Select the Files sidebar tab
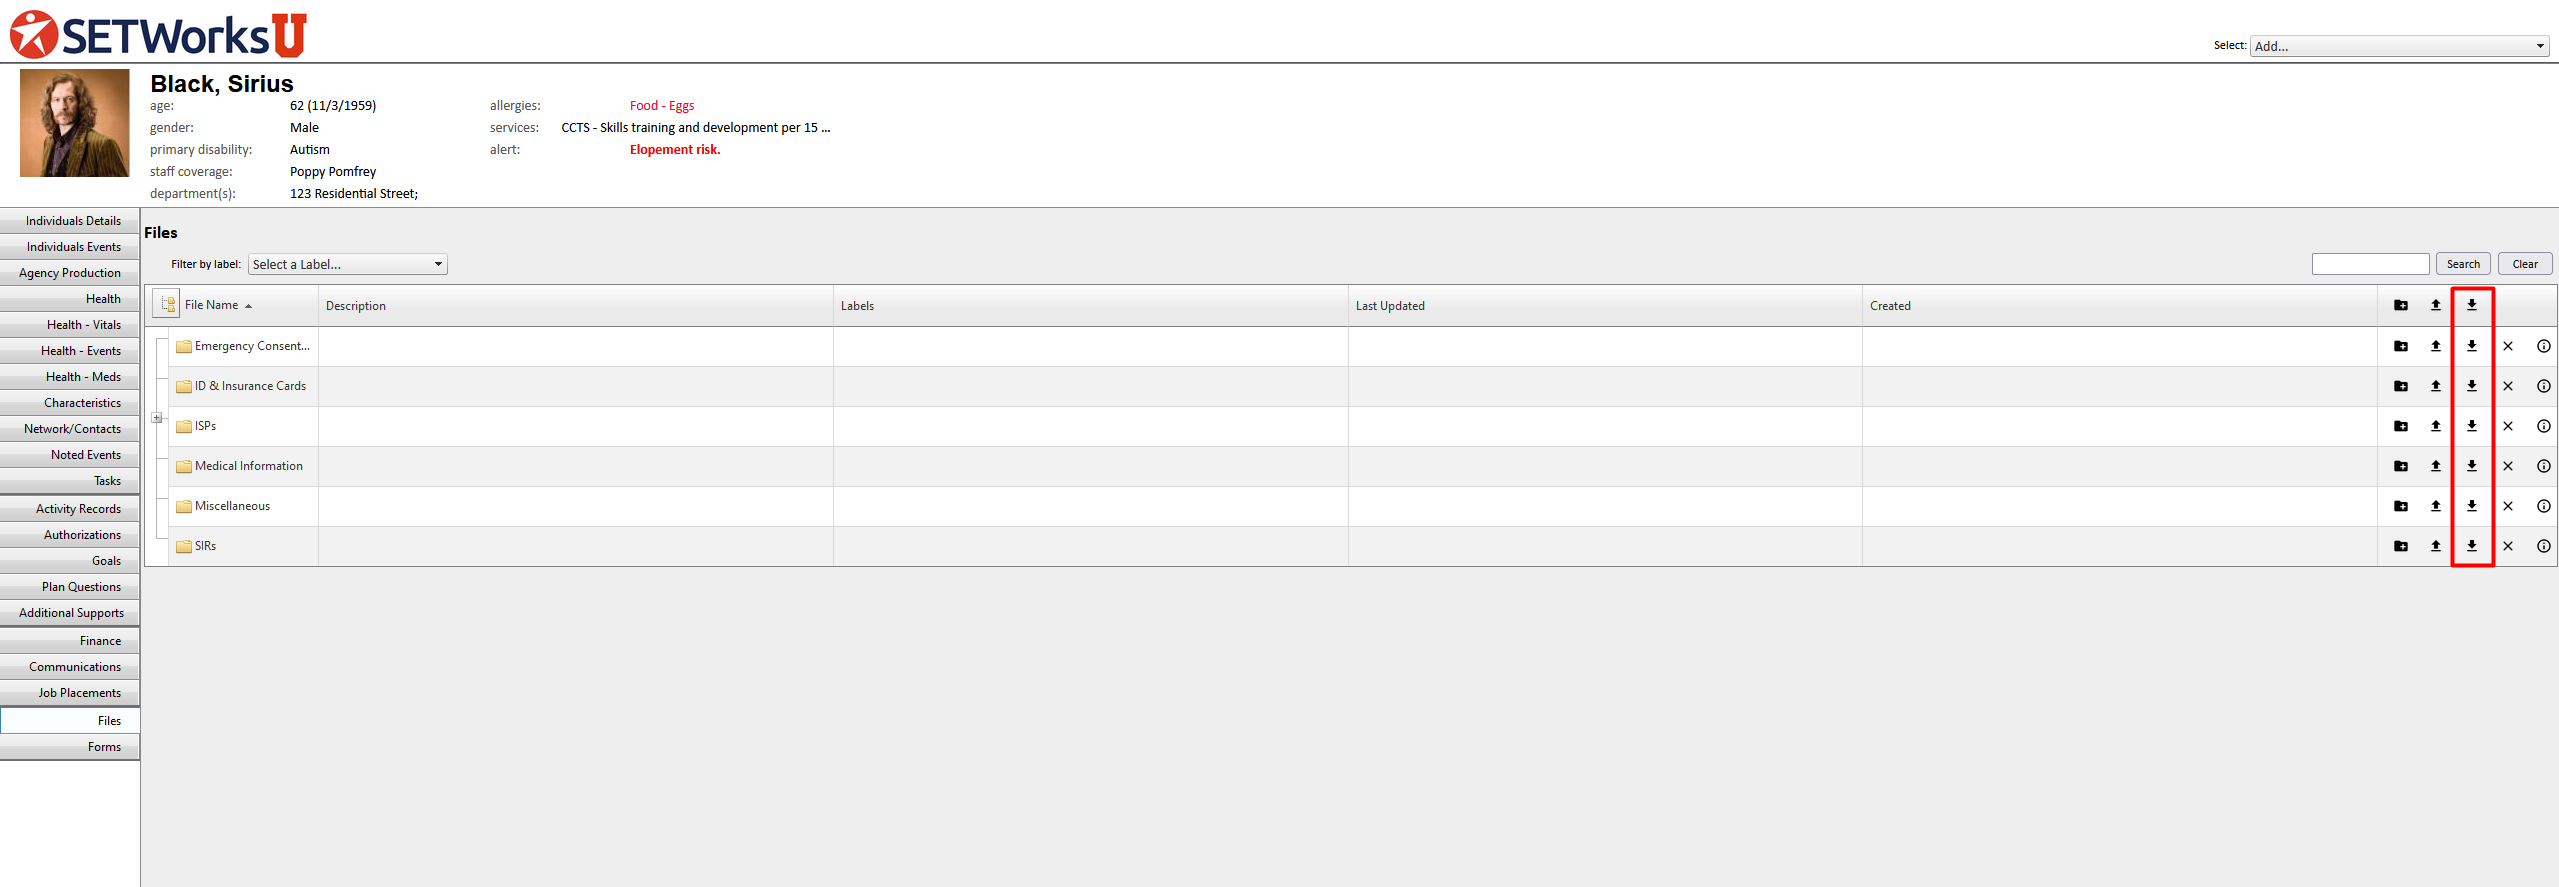2559x887 pixels. tap(70, 721)
